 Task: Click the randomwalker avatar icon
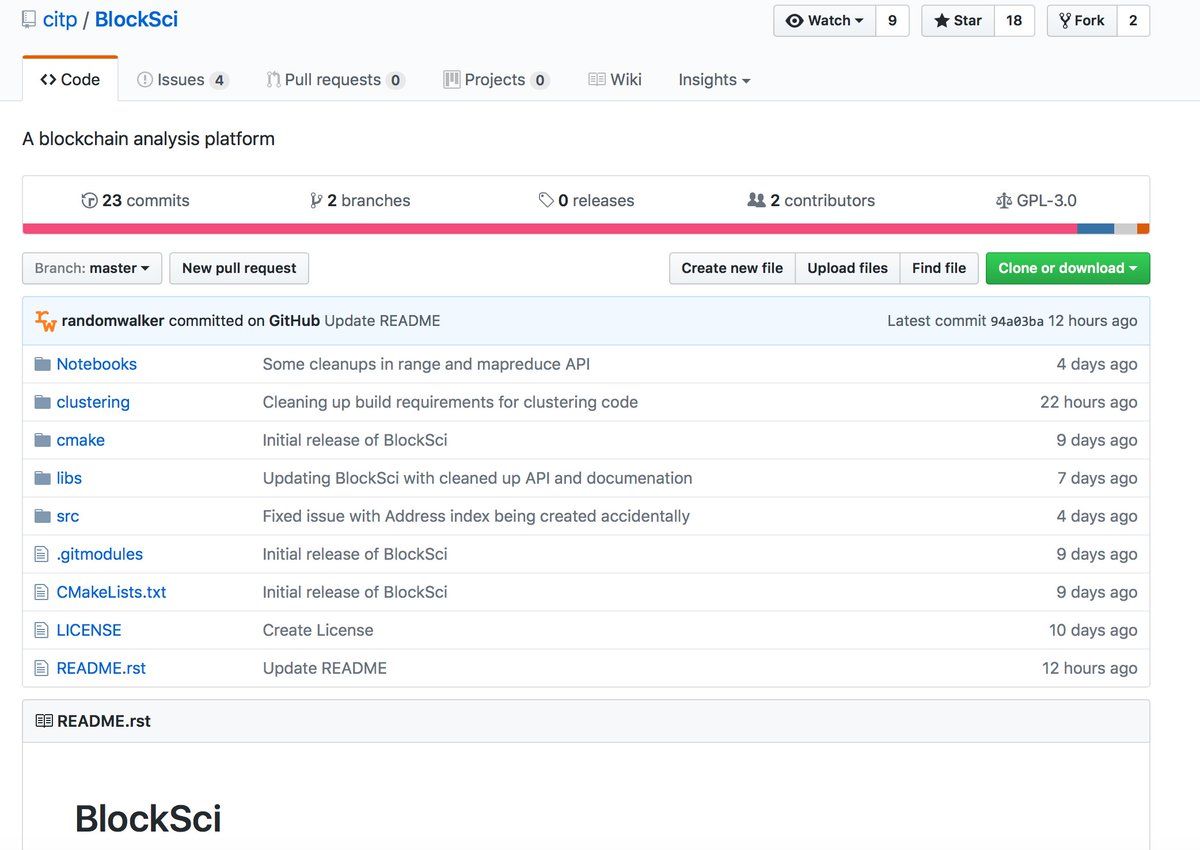tap(45, 321)
